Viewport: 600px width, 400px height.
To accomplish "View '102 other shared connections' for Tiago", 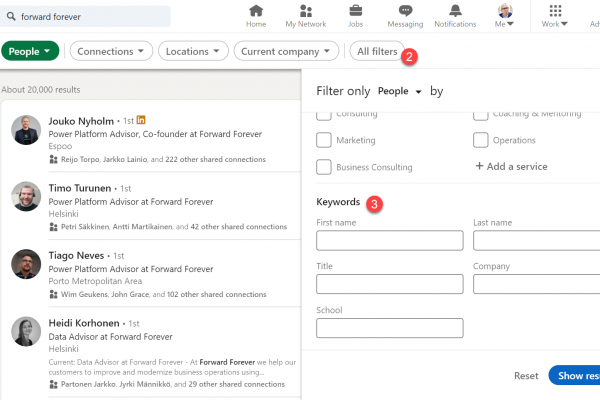I will (x=217, y=294).
